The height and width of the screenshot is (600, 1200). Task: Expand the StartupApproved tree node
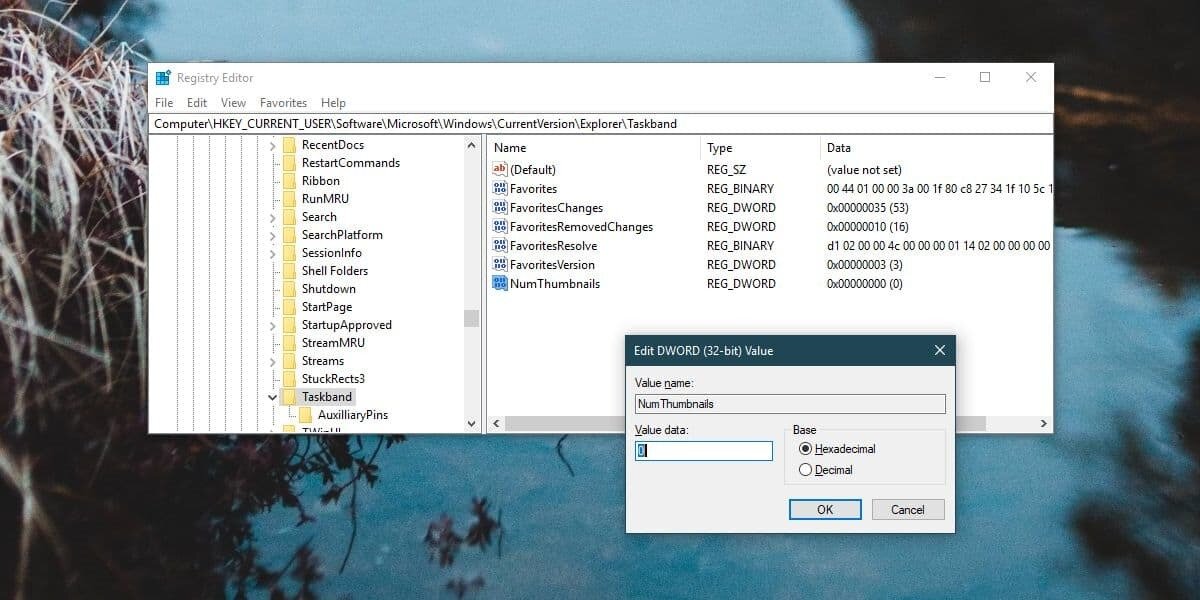tap(272, 325)
